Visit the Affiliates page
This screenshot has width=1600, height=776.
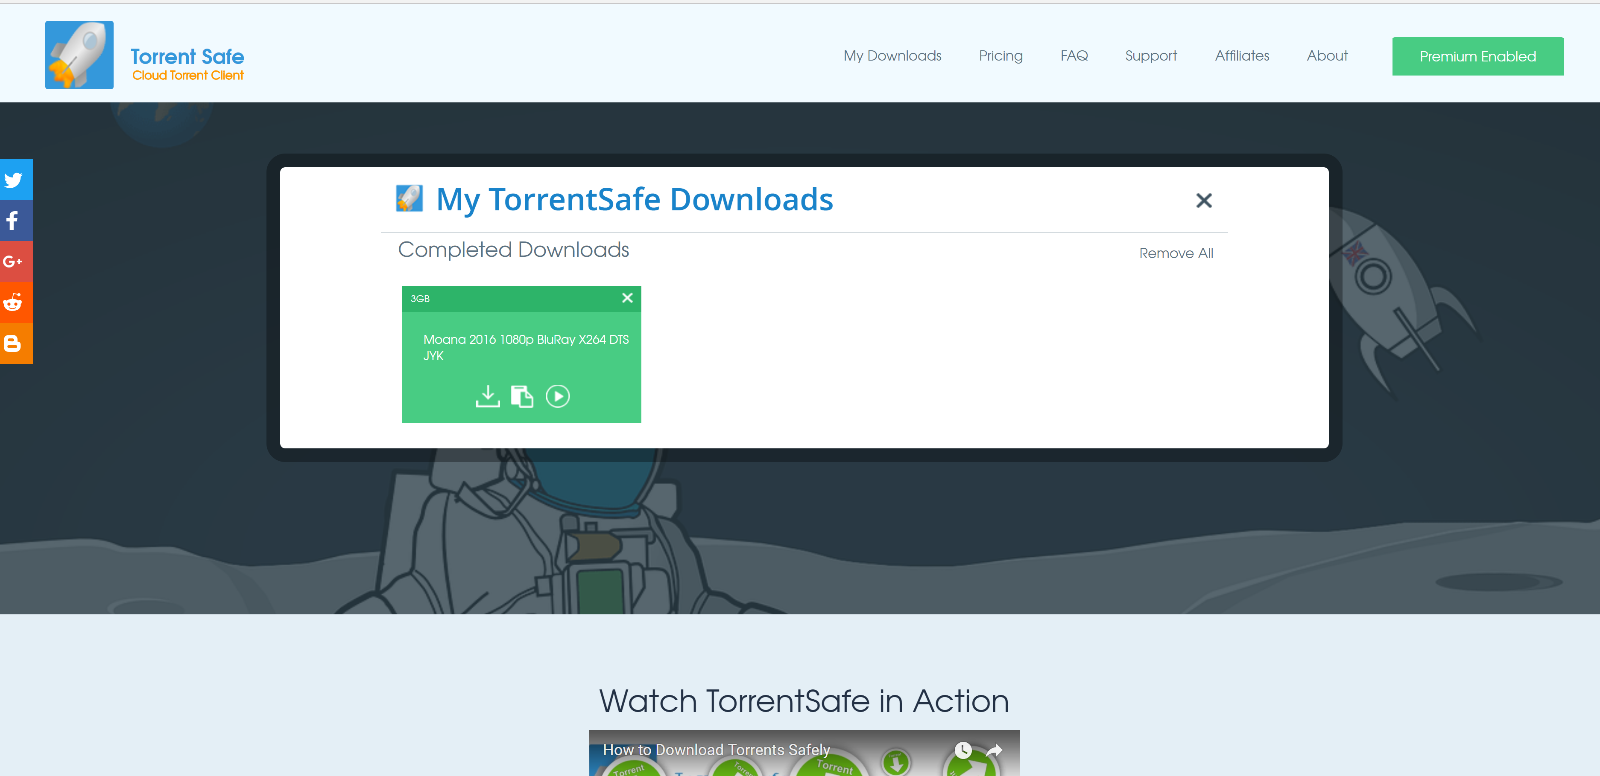coord(1242,56)
